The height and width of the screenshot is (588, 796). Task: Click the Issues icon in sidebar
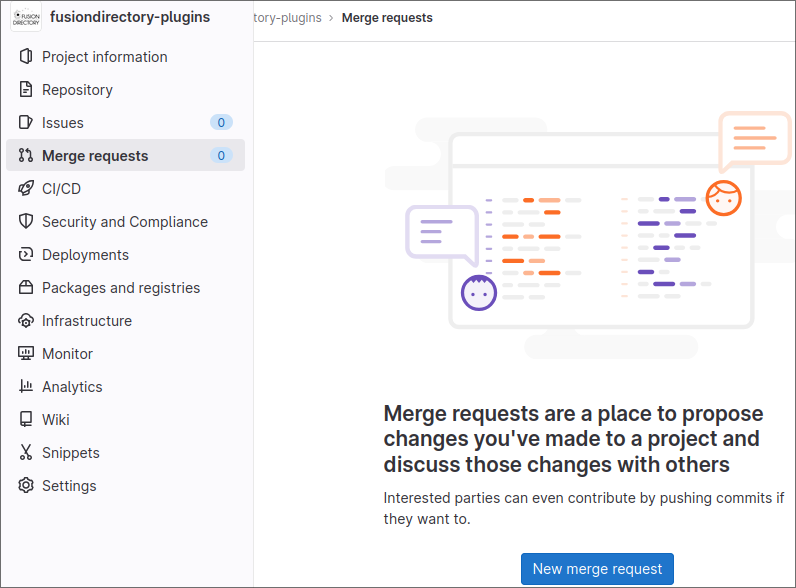point(26,122)
